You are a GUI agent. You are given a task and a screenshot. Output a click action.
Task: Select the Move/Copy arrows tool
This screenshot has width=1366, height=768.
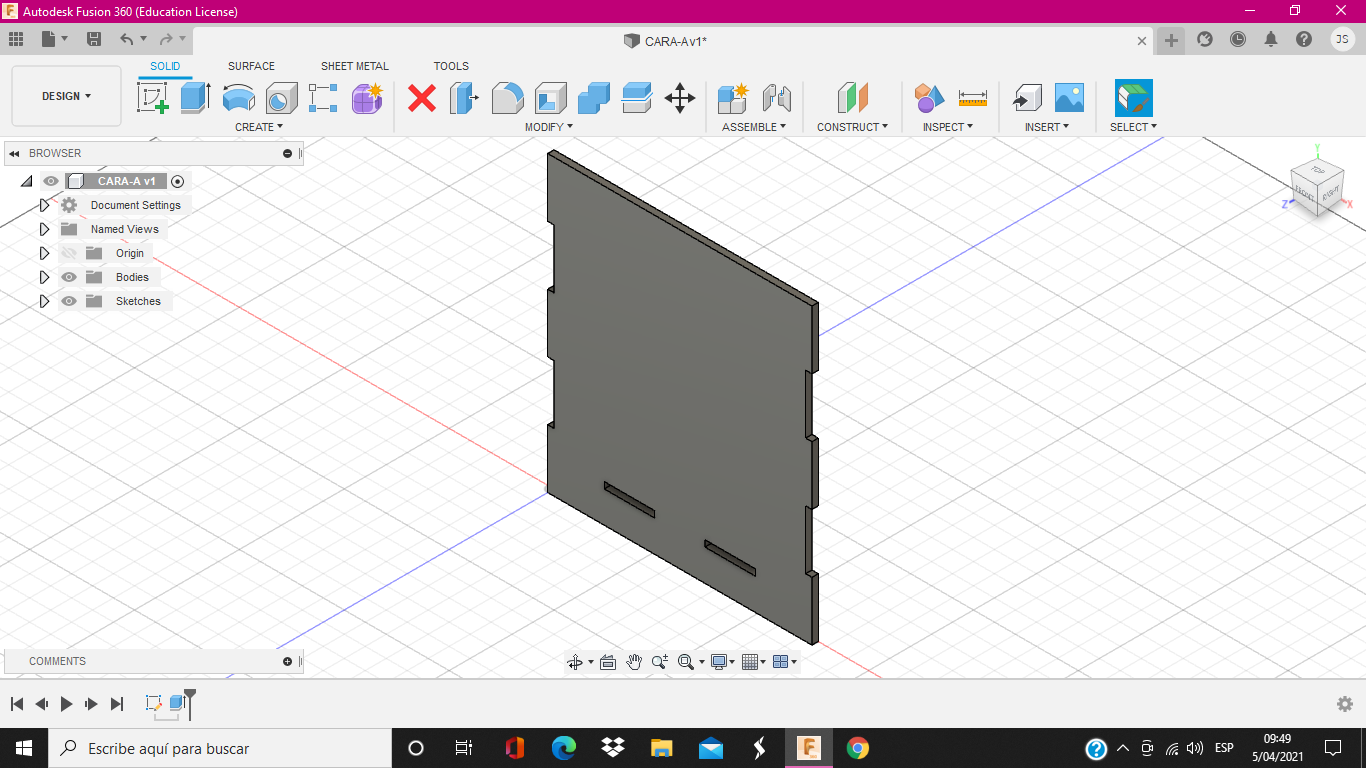(680, 98)
